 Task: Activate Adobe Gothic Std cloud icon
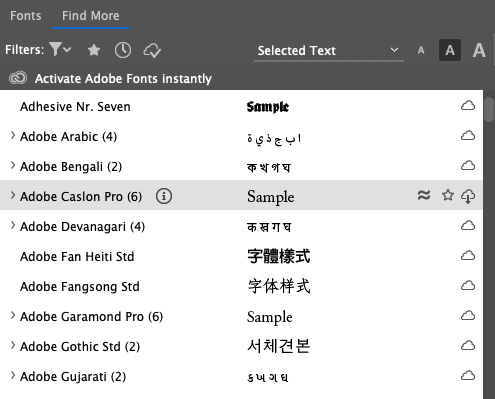click(468, 346)
